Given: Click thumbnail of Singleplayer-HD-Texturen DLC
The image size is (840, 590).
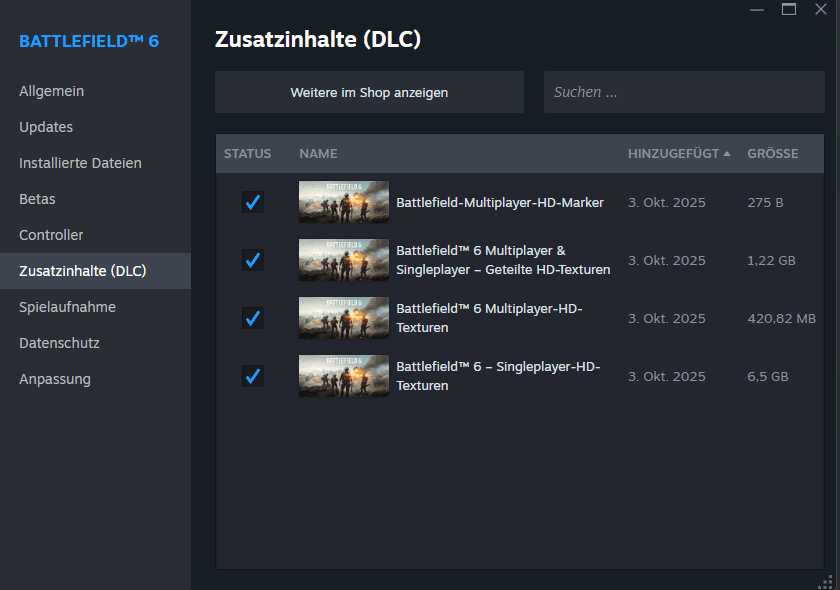Looking at the screenshot, I should click(x=344, y=376).
